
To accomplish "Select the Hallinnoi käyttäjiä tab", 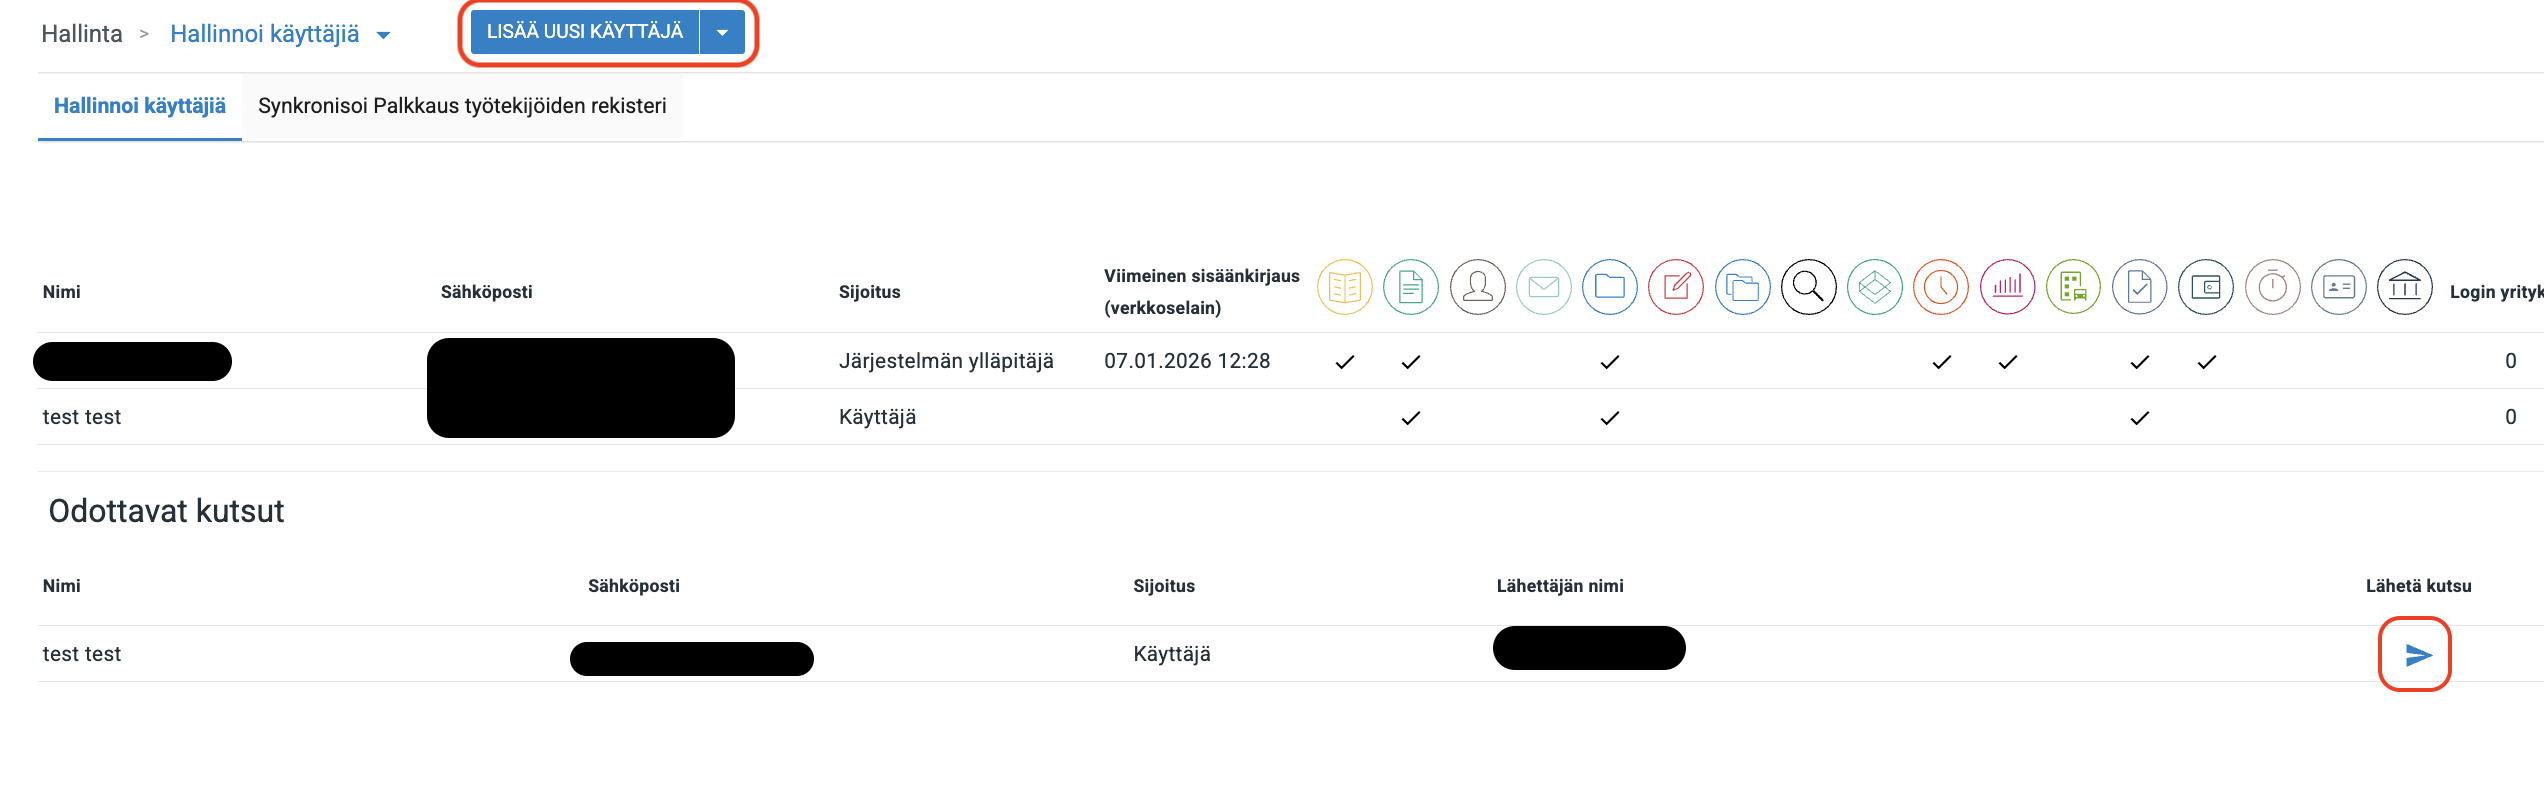I will 140,106.
